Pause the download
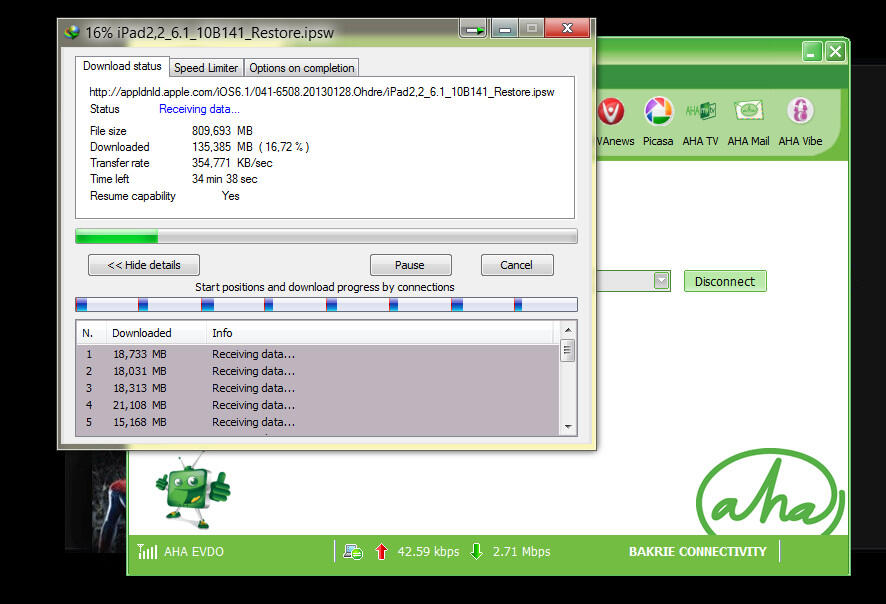The image size is (886, 604). [410, 265]
